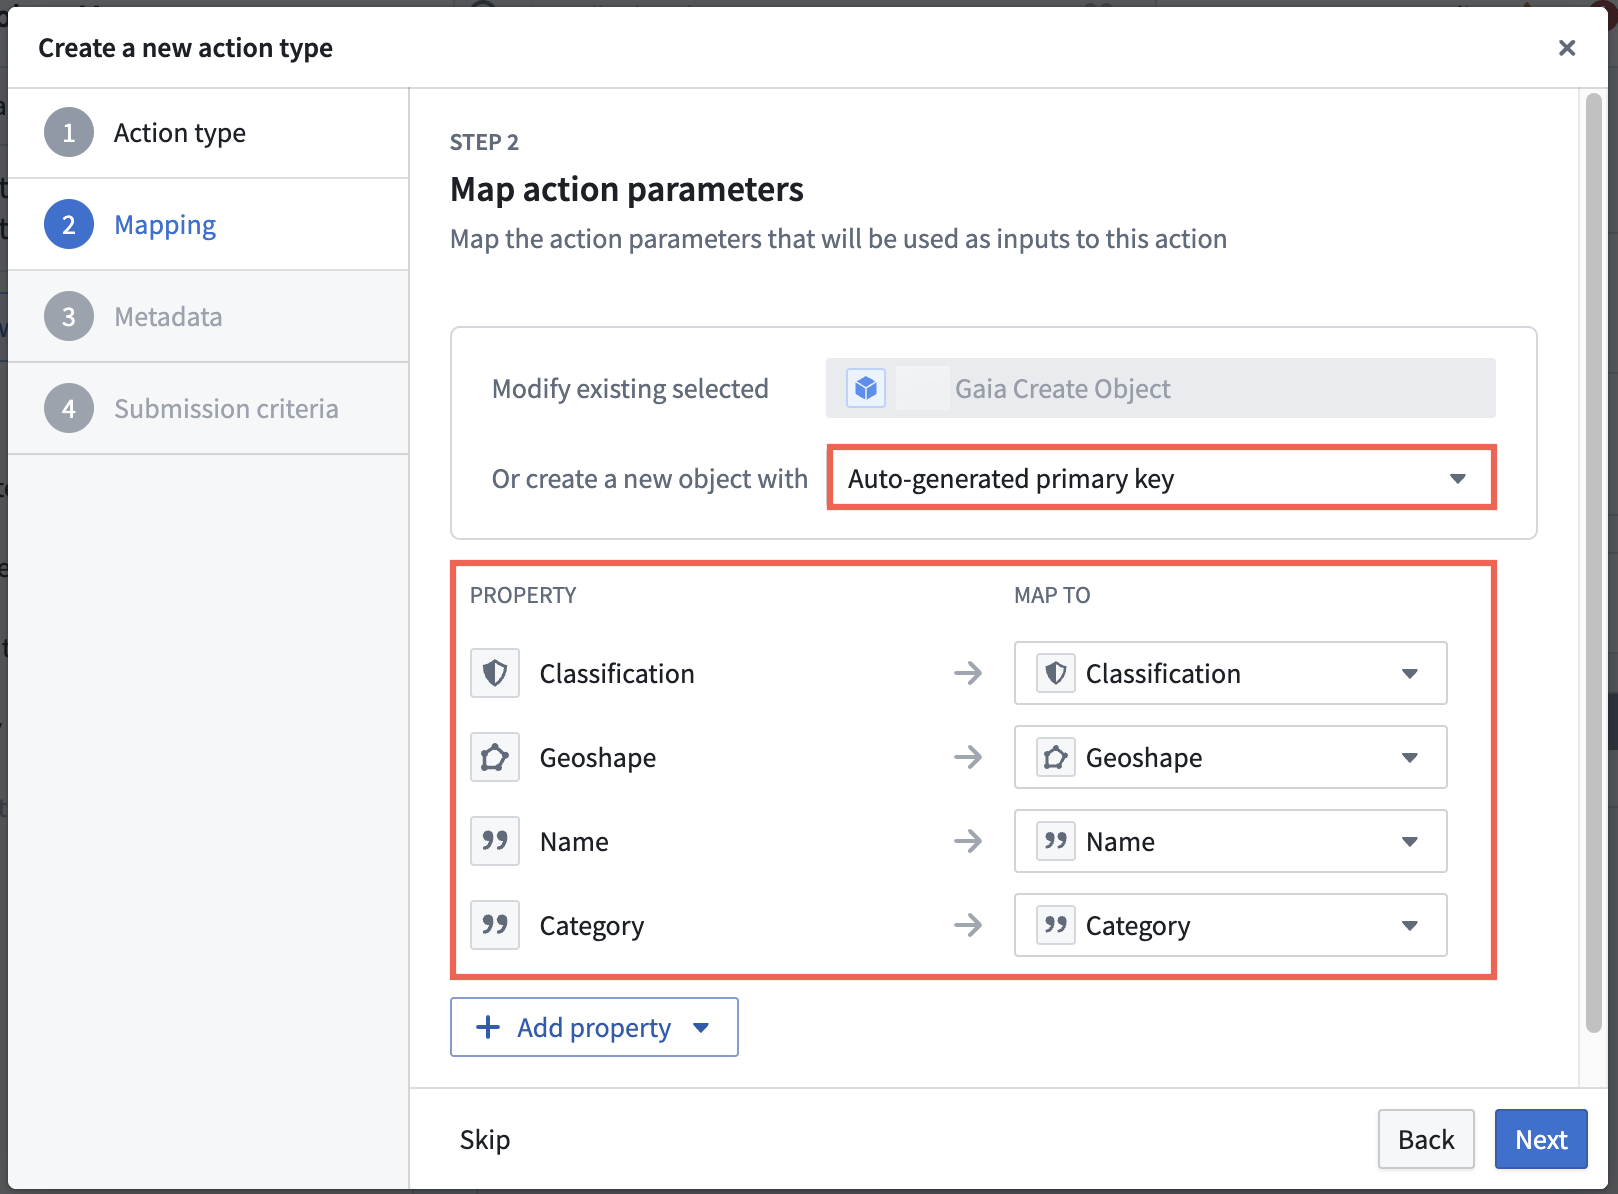
Task: Open the Geoshape mapping dropdown
Action: point(1410,757)
